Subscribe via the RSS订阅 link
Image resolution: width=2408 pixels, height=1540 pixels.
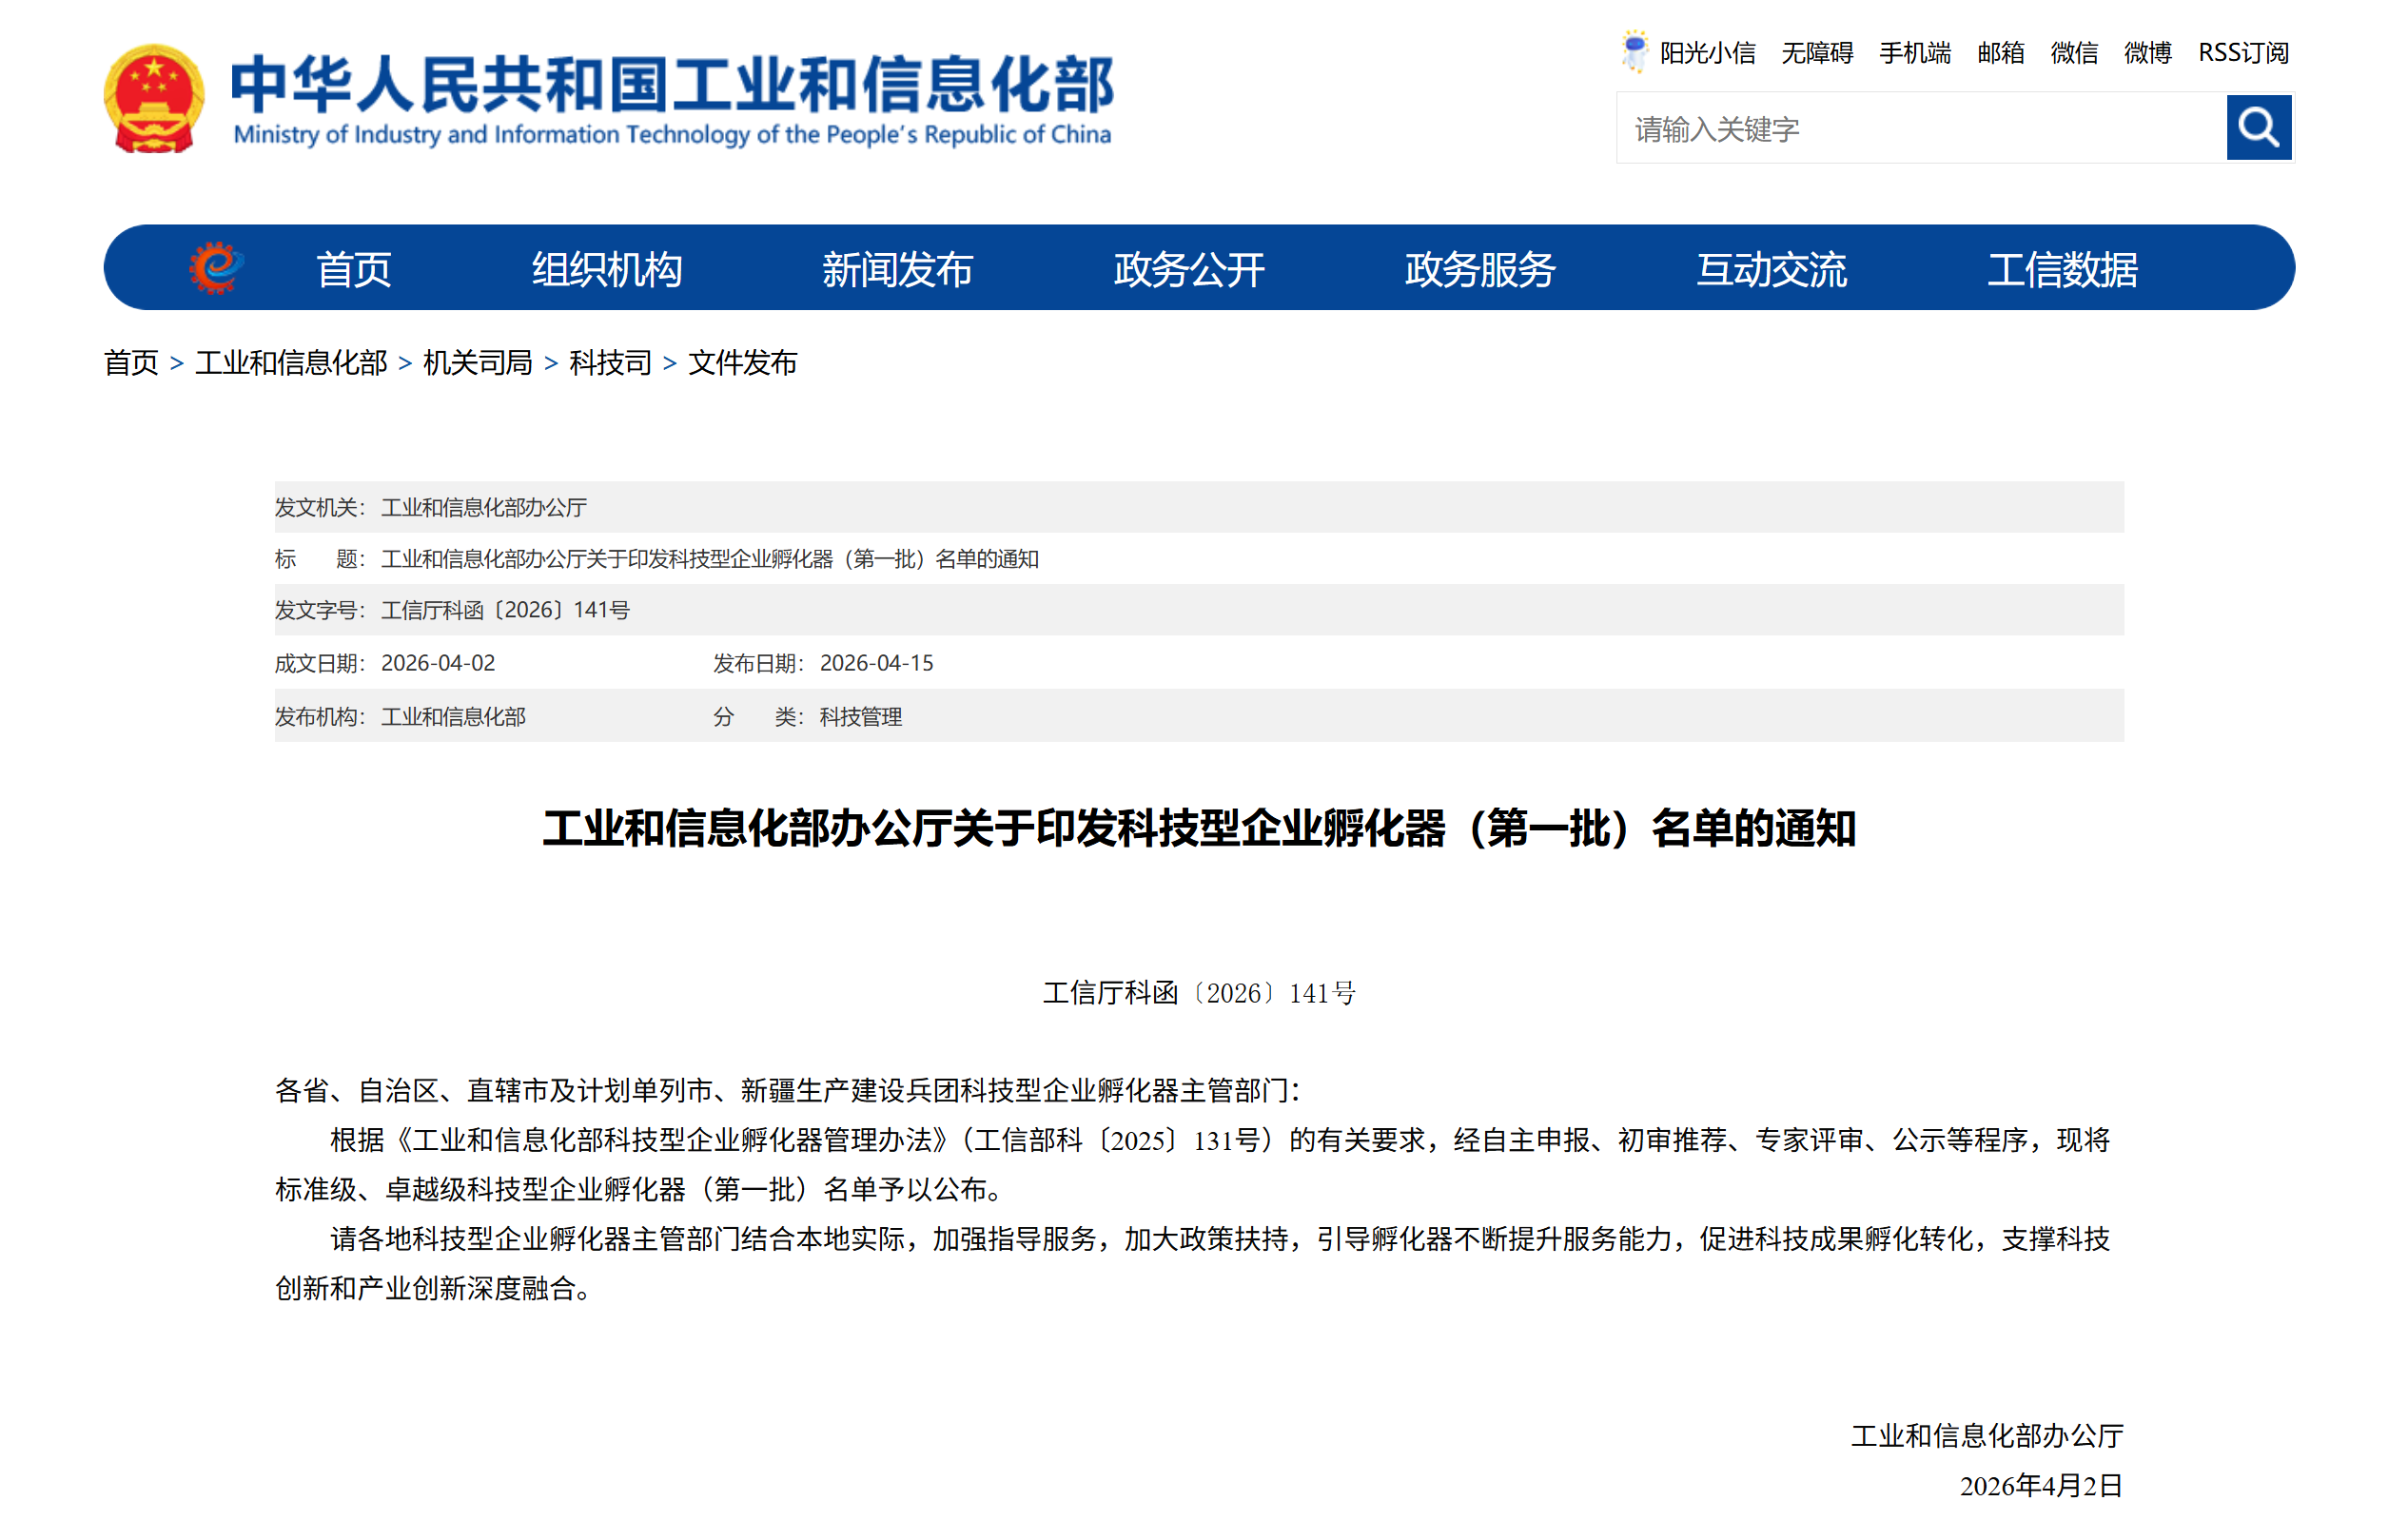pyautogui.click(x=2242, y=53)
